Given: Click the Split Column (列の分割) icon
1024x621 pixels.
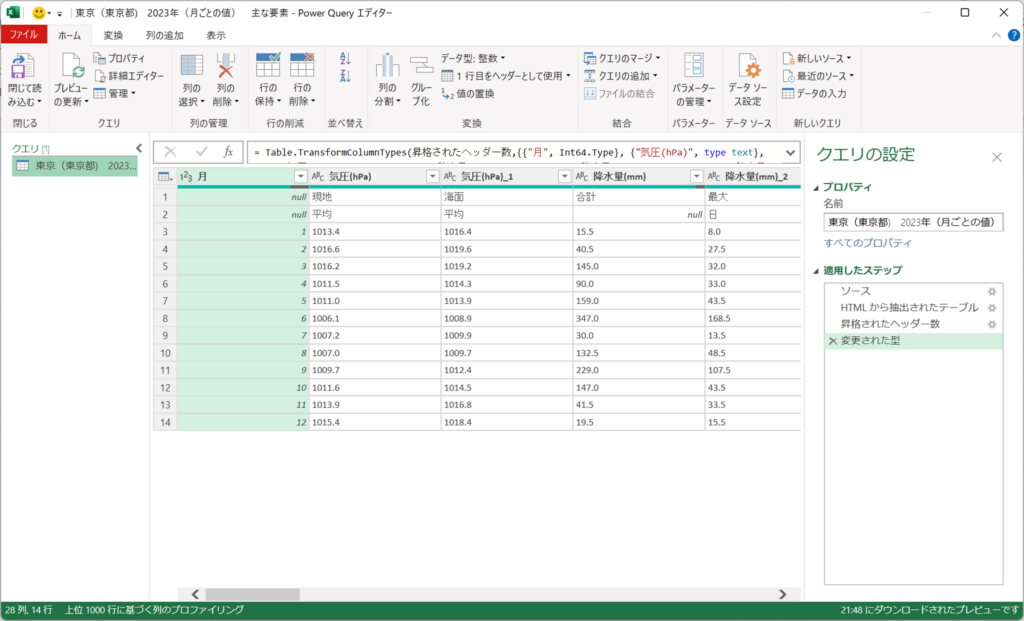Looking at the screenshot, I should tap(387, 65).
